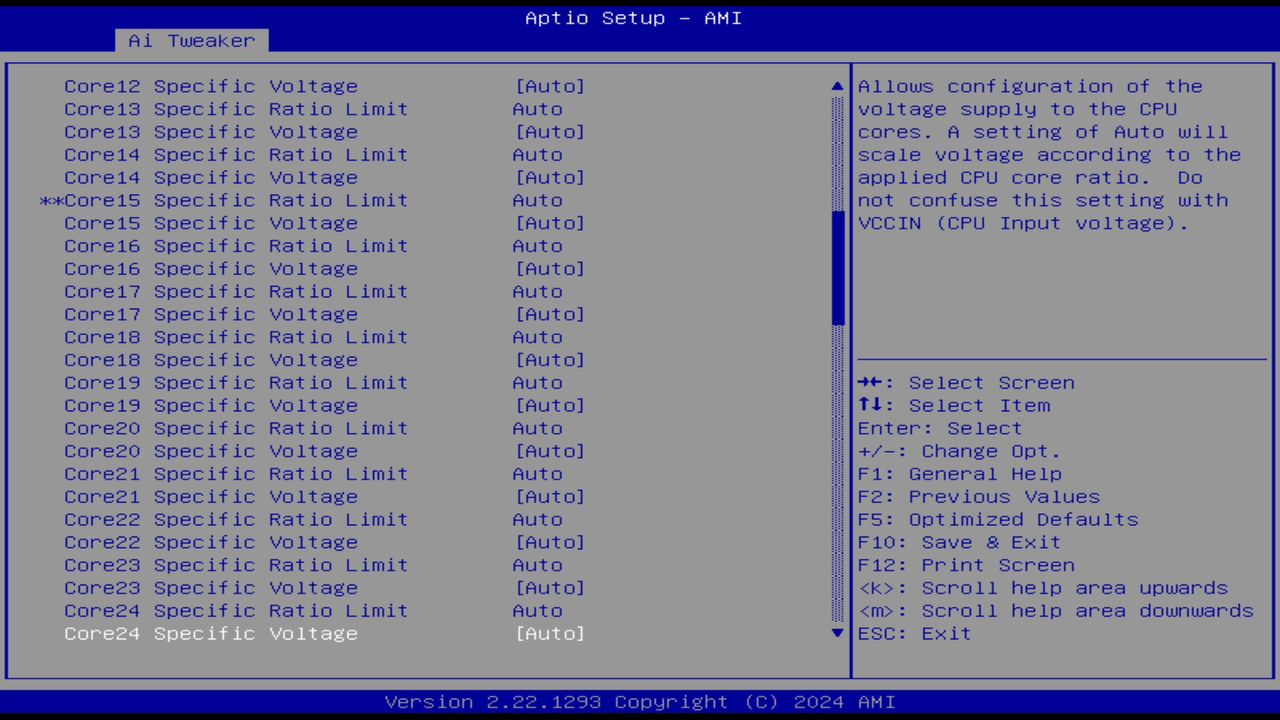The image size is (1280, 720).
Task: Click scrollbar down arrow
Action: click(x=838, y=633)
